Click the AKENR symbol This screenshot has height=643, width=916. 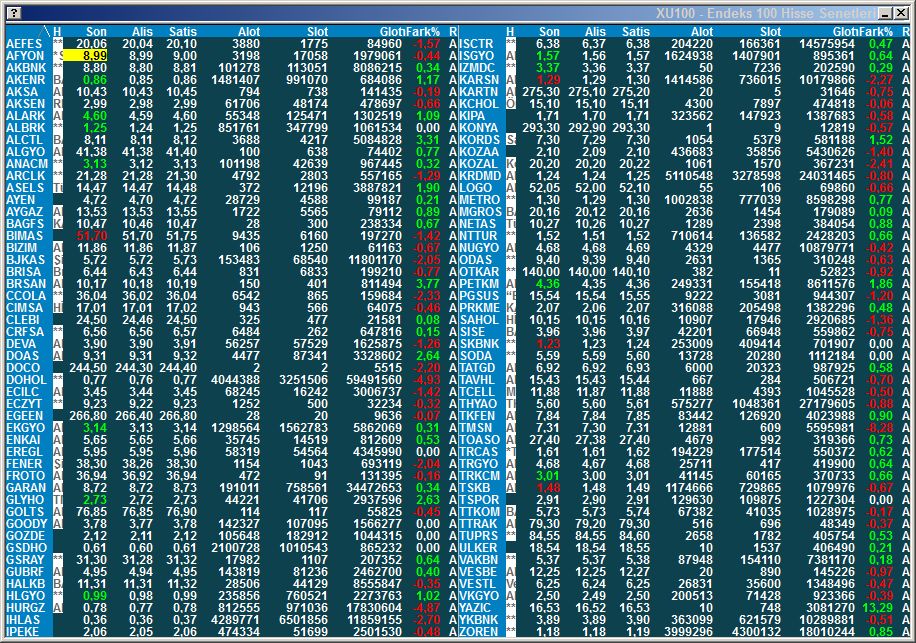coord(25,79)
